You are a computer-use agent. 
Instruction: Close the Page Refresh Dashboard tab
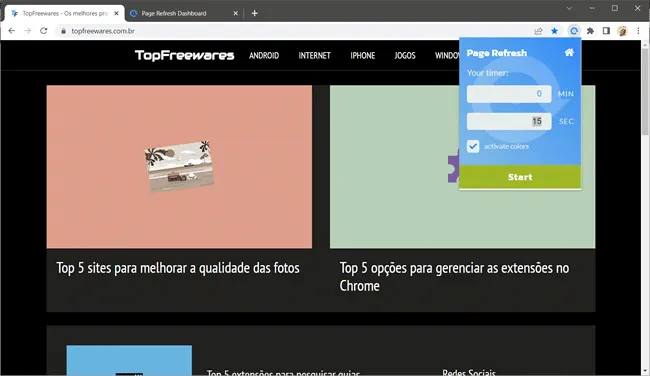coord(235,13)
